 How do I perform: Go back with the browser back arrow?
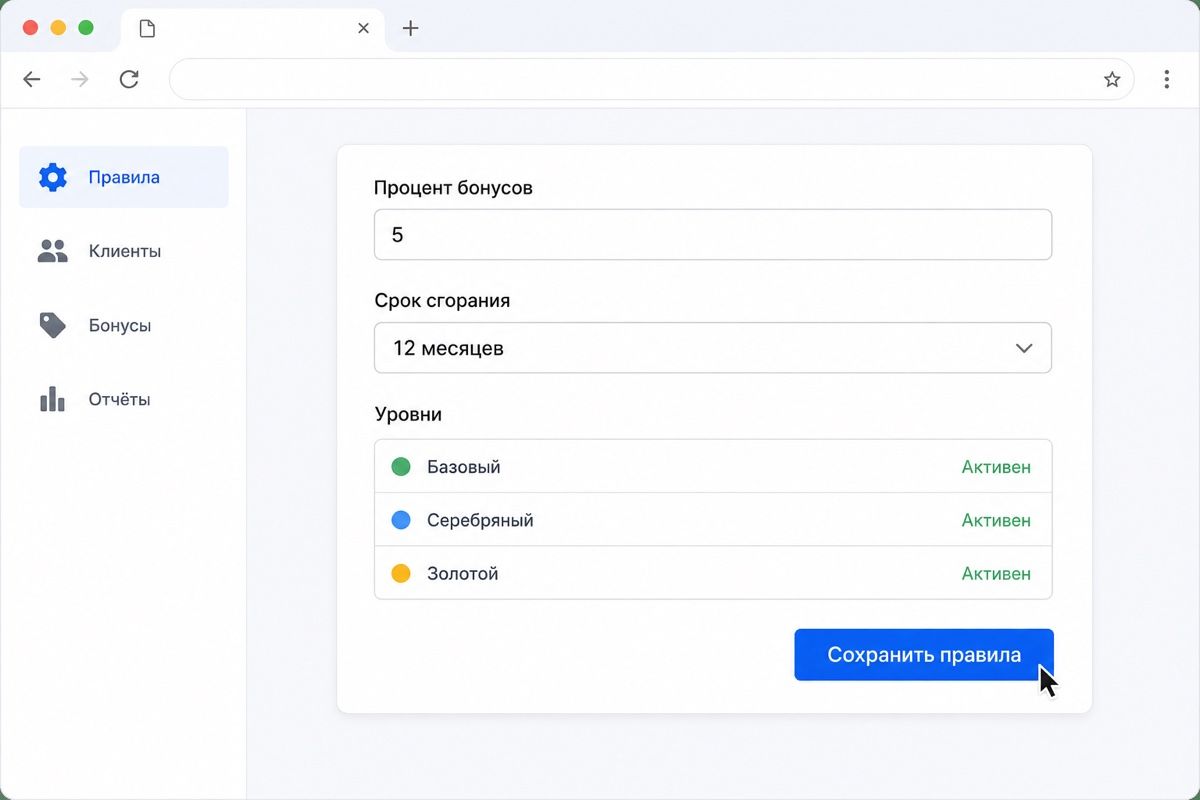click(x=32, y=80)
